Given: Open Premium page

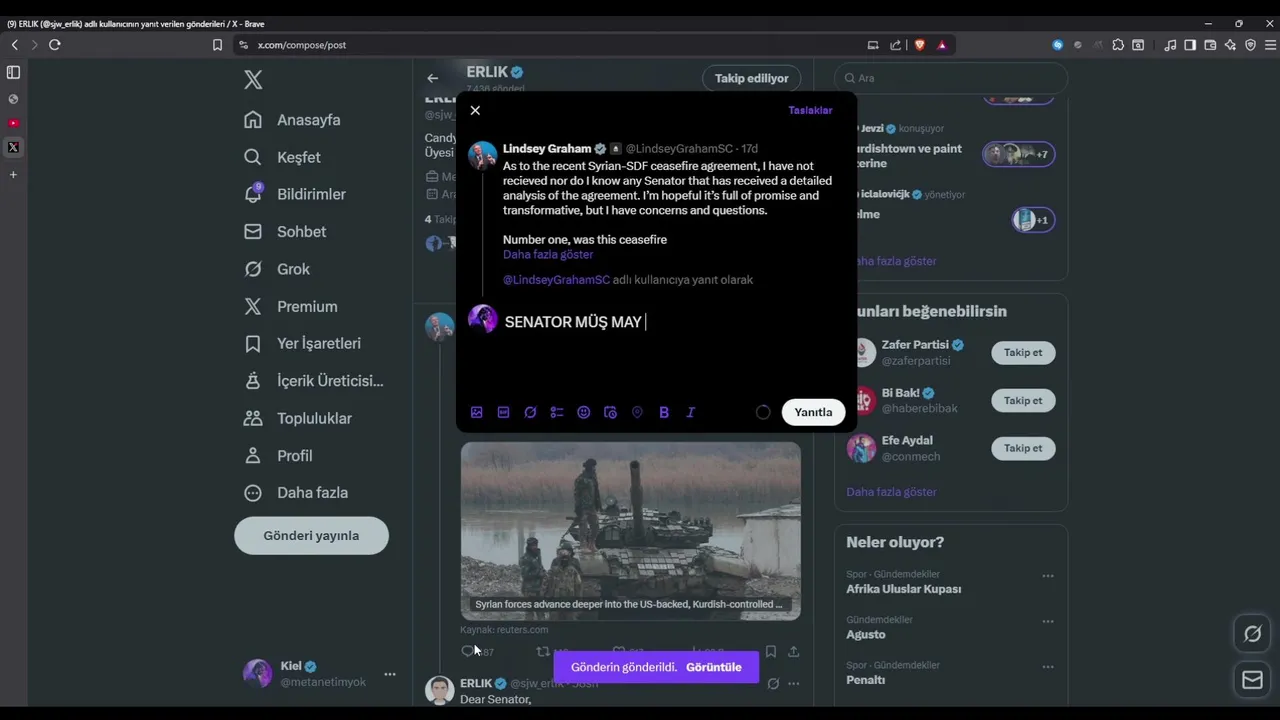Looking at the screenshot, I should coord(291,307).
